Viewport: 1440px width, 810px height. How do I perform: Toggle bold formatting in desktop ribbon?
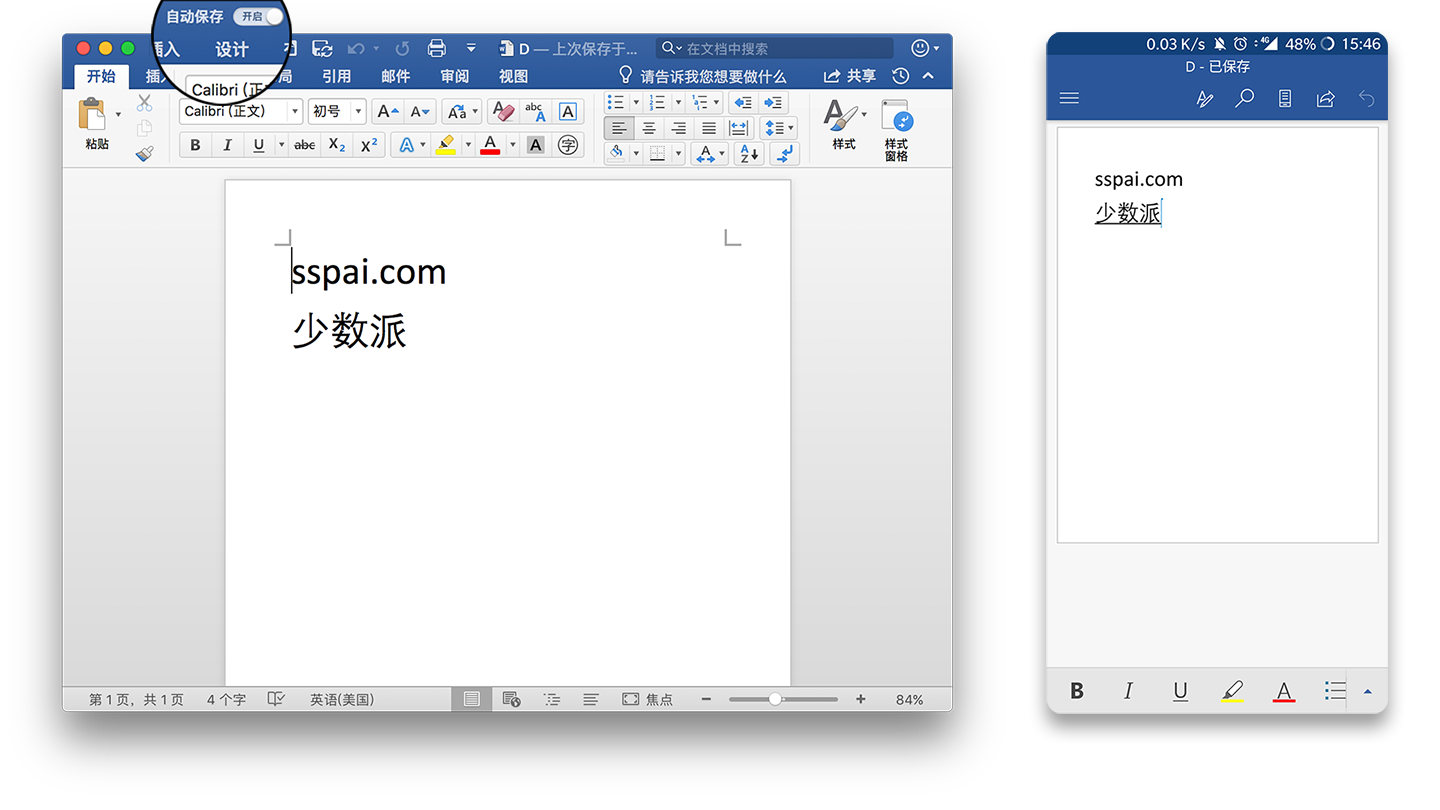(195, 145)
